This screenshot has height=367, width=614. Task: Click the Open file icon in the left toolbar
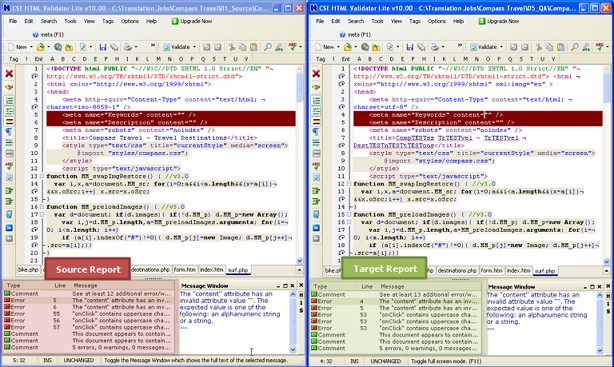[40, 47]
